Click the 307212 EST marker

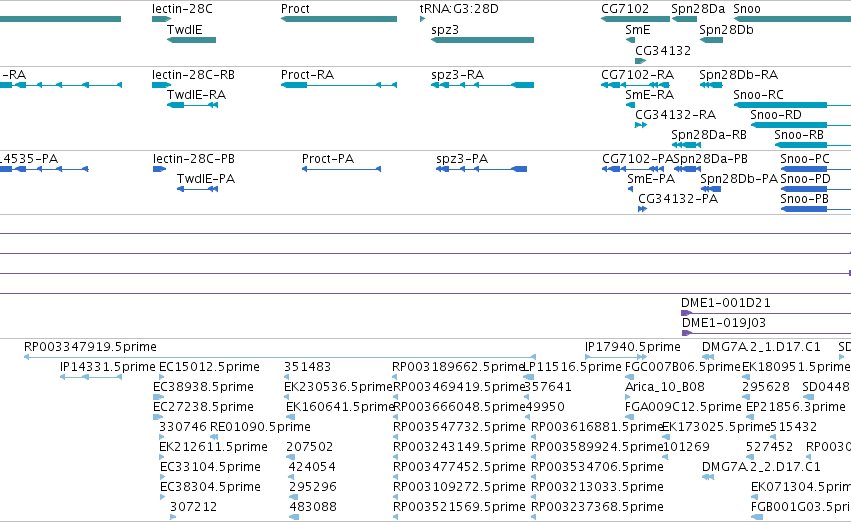173,517
